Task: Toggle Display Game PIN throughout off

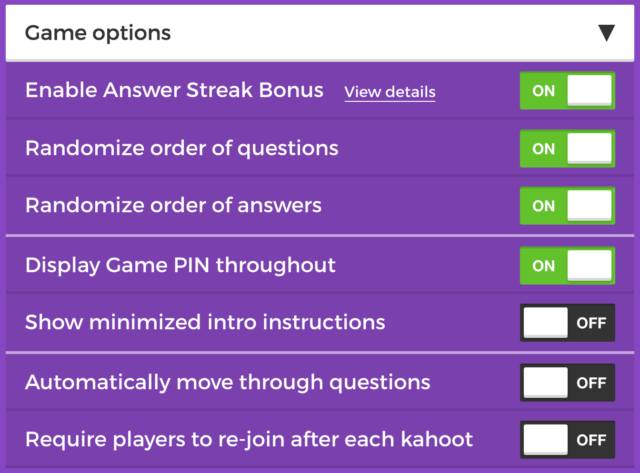Action: click(566, 266)
